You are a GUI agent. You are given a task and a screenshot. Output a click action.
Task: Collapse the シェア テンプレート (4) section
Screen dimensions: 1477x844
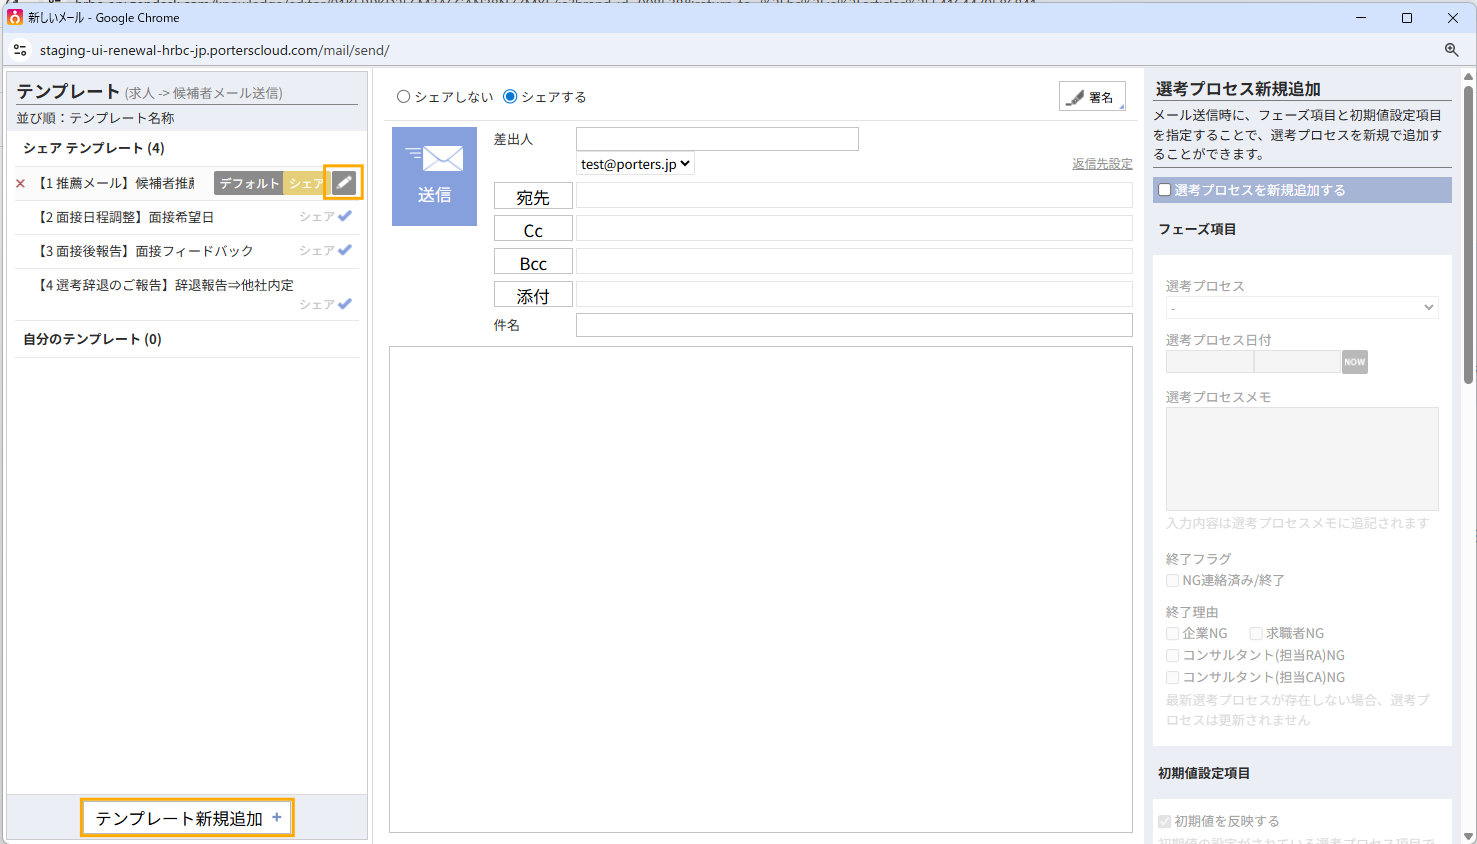[x=94, y=148]
